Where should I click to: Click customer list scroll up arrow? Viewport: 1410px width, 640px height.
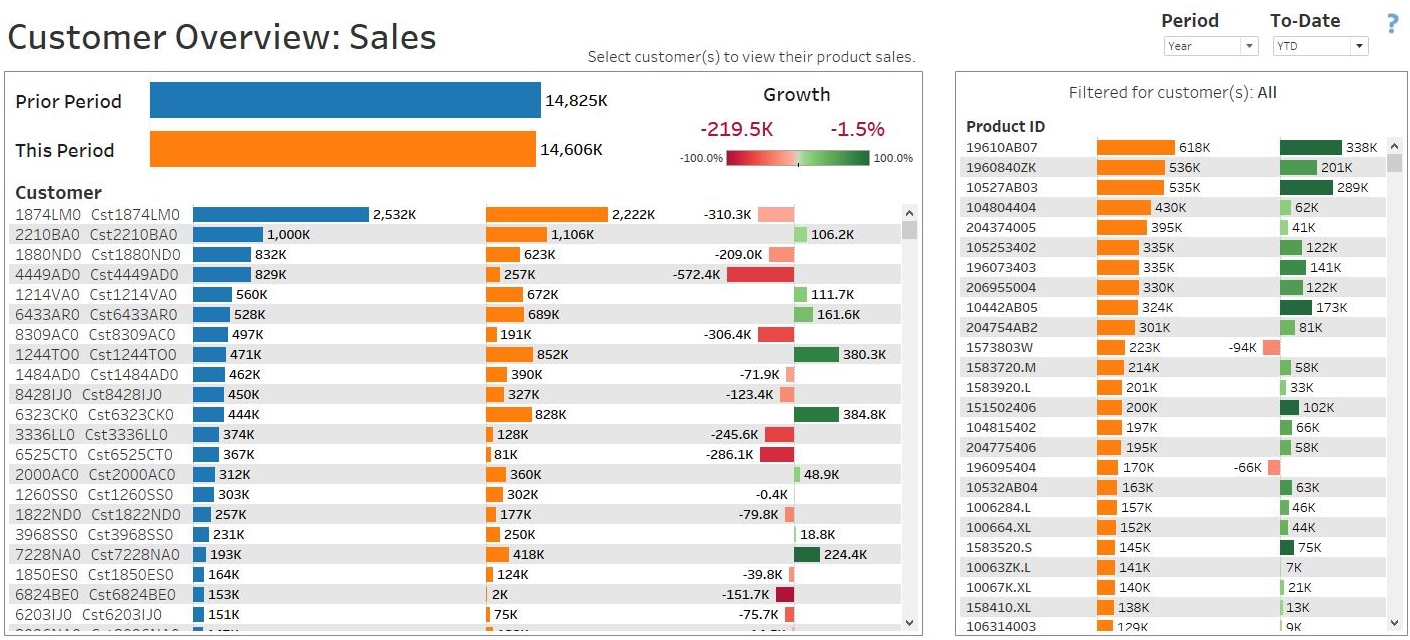(x=909, y=212)
